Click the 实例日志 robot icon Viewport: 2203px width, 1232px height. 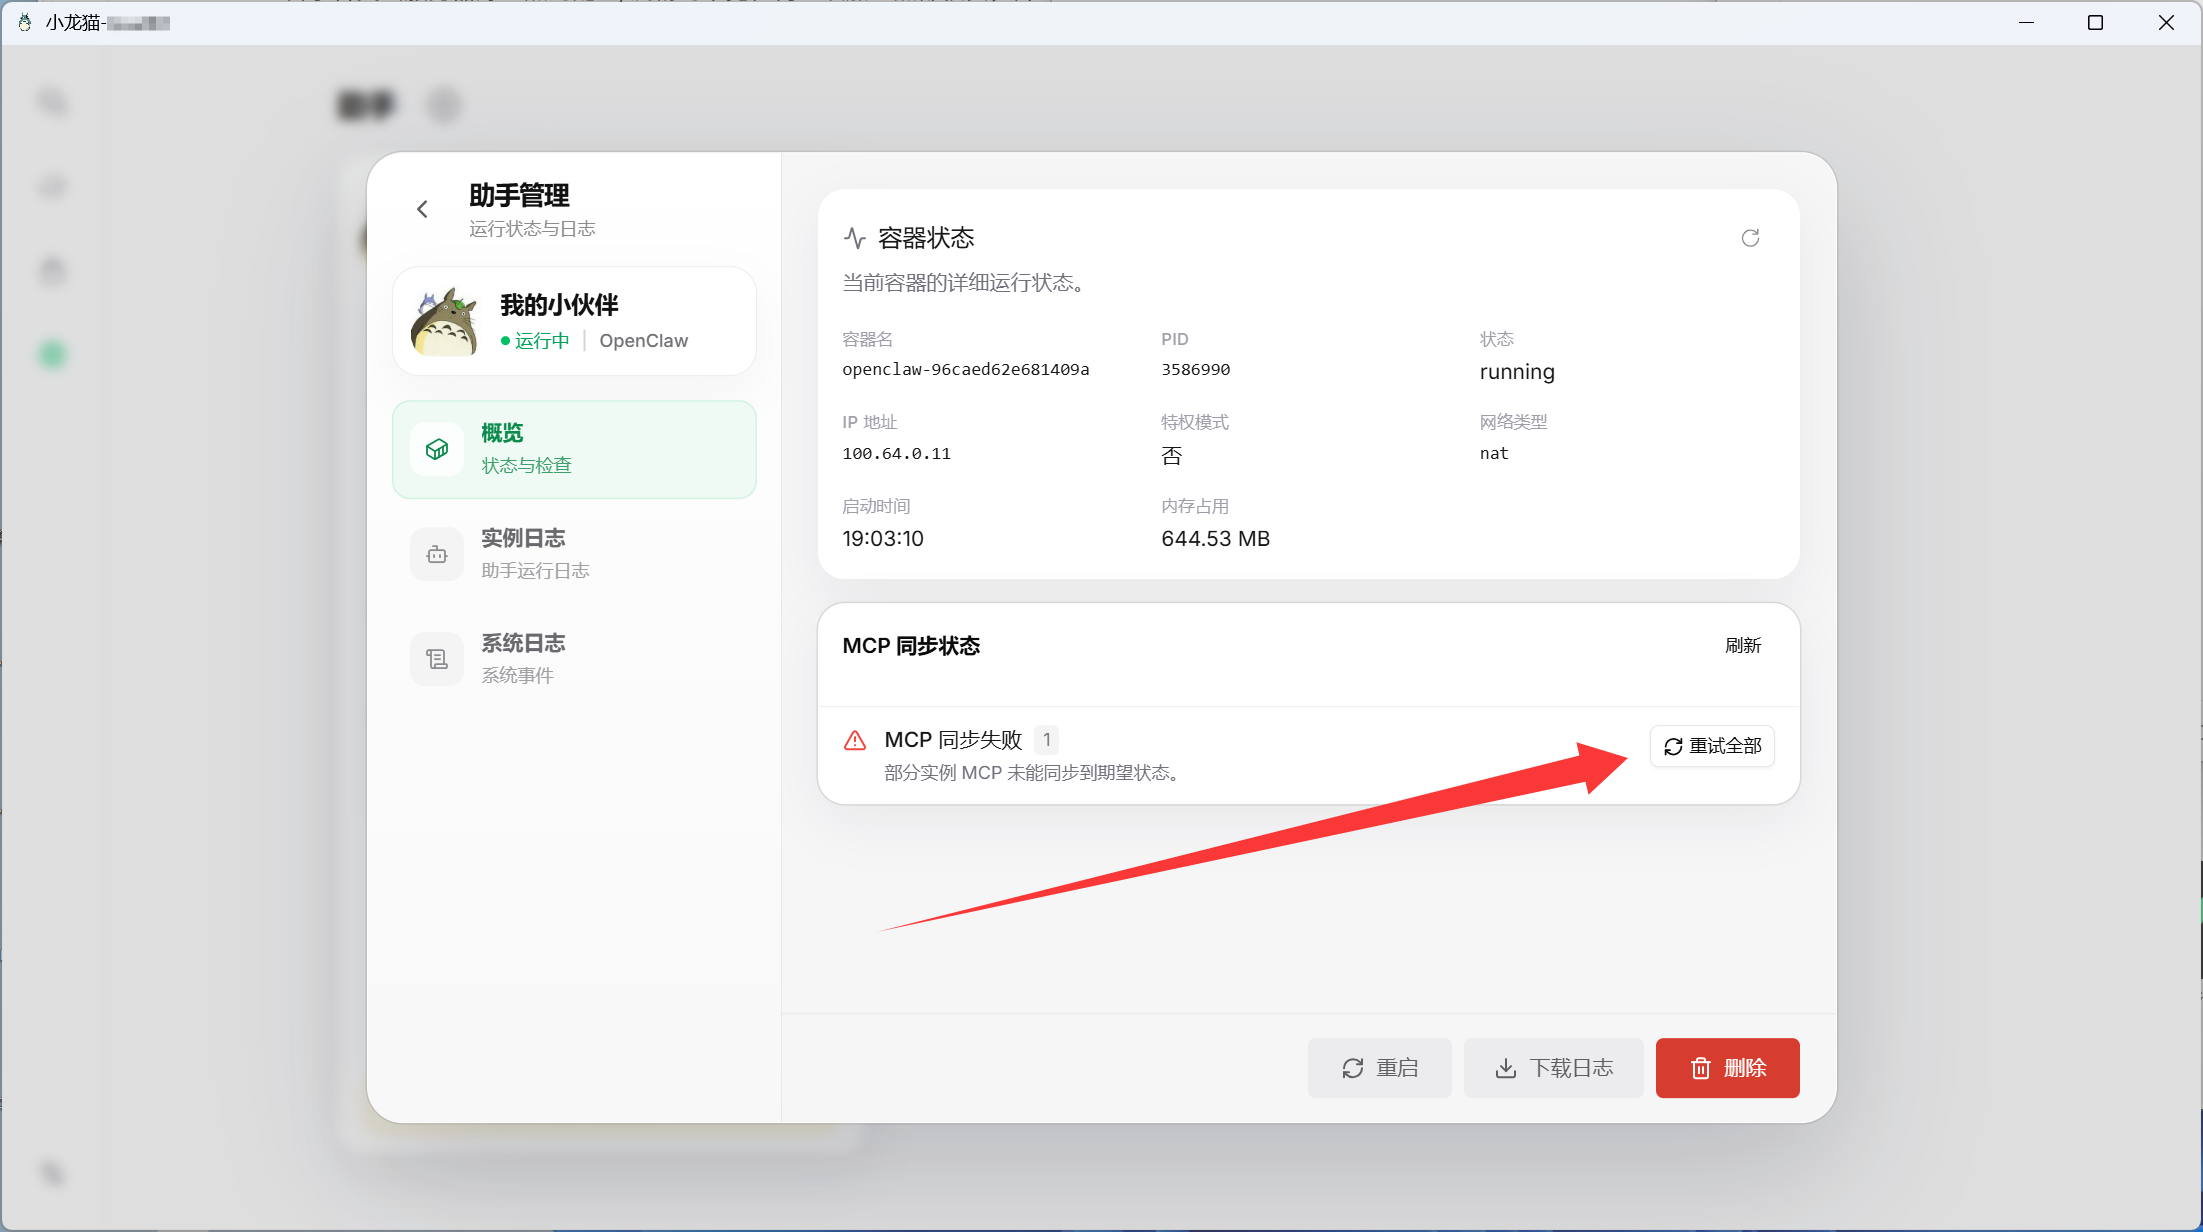click(x=437, y=554)
